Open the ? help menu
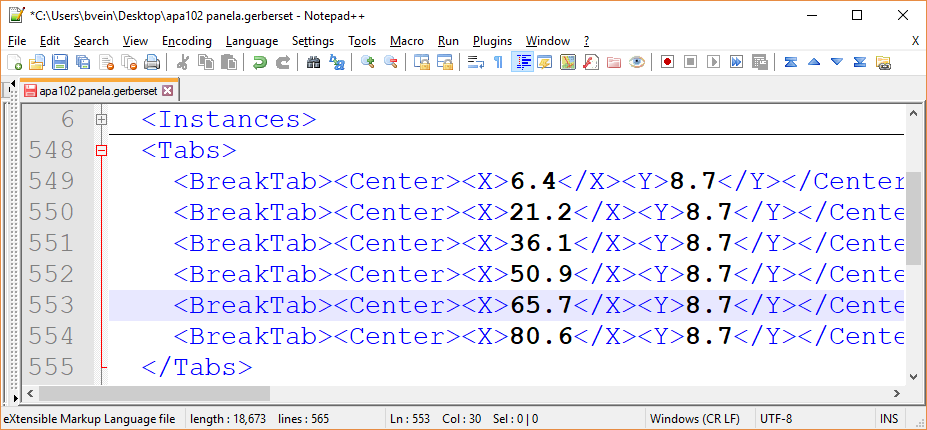The height and width of the screenshot is (430, 927). [586, 41]
